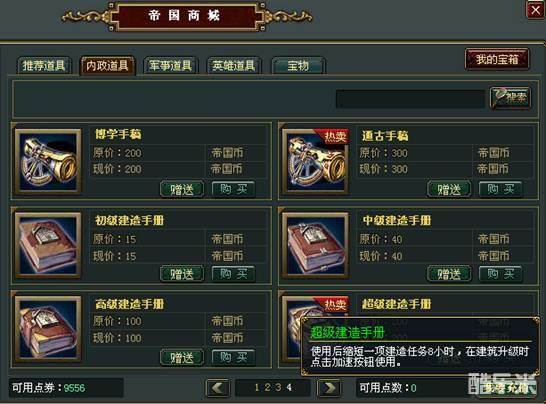Select the 初级建造手册 book icon
This screenshot has height=404, width=546.
[x=48, y=245]
